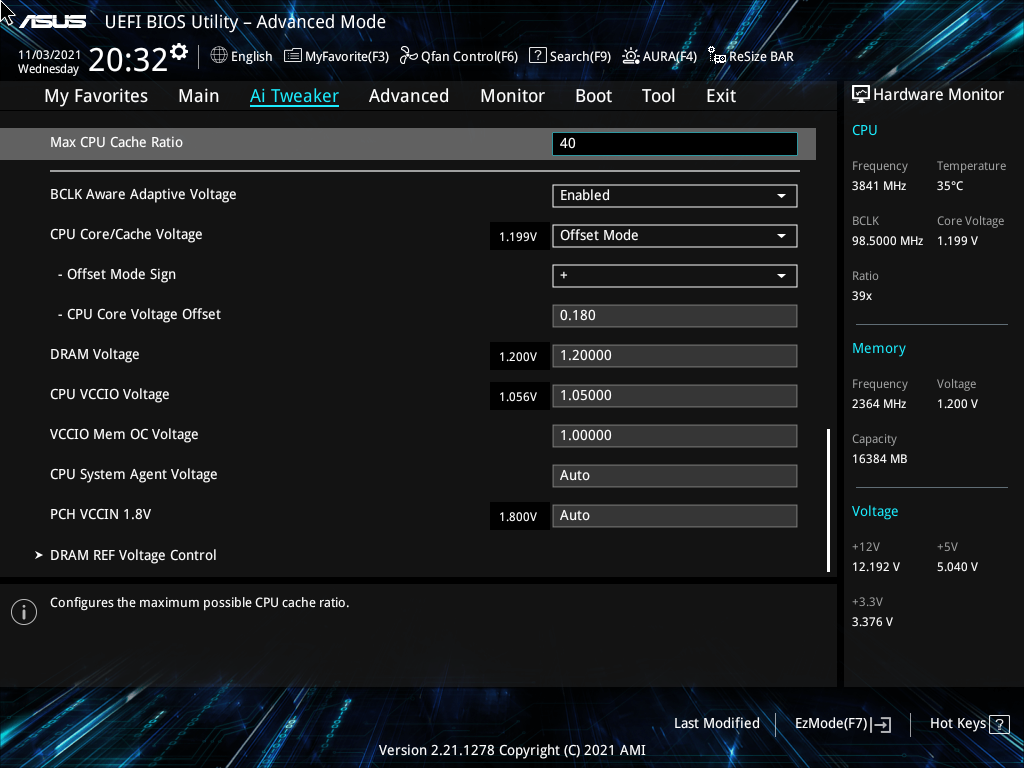Click the Search question mark icon
The width and height of the screenshot is (1024, 768).
pos(537,56)
